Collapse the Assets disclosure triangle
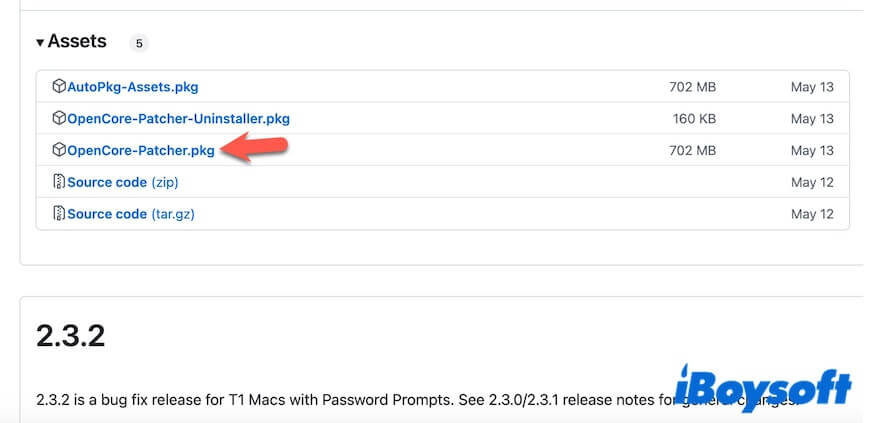877x423 pixels. 40,43
